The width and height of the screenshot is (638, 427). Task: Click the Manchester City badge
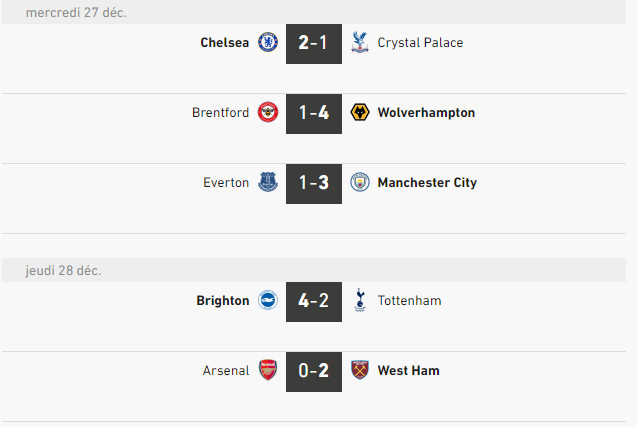click(359, 183)
